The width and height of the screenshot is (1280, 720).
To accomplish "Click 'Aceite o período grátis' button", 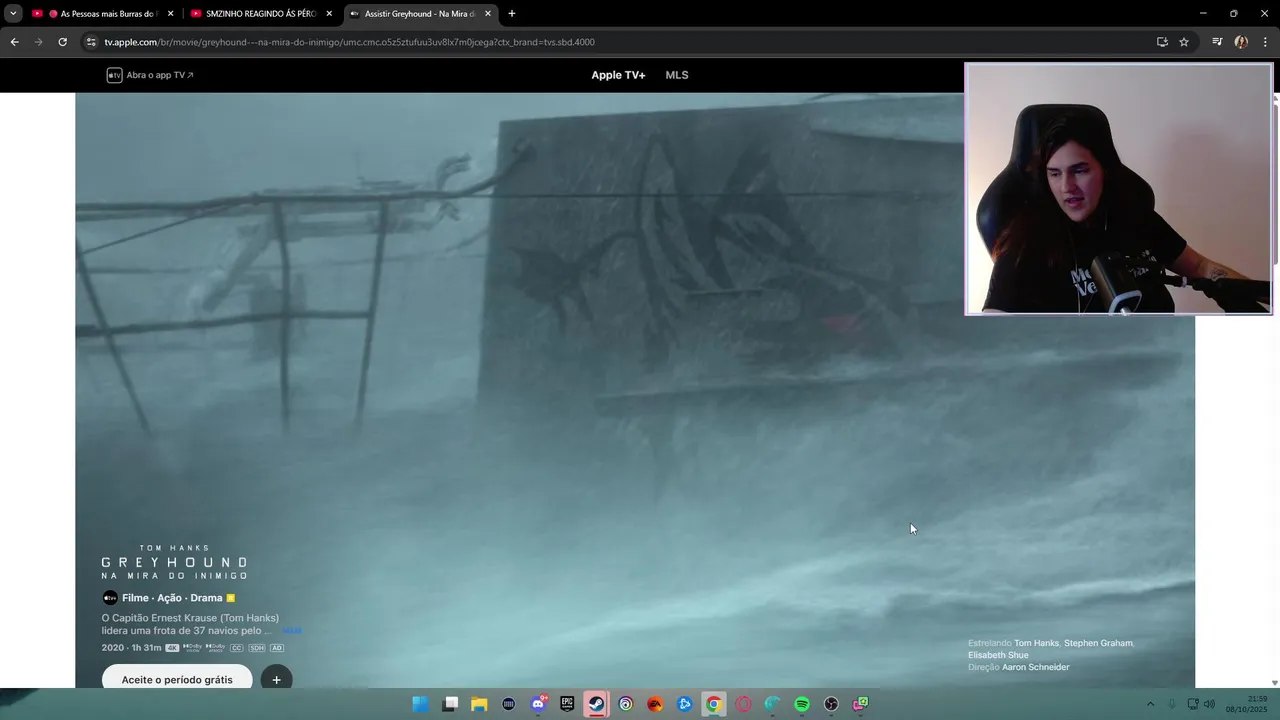I will pos(177,679).
